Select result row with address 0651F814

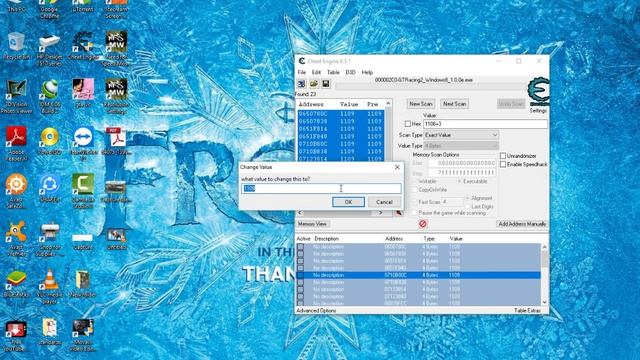341,129
